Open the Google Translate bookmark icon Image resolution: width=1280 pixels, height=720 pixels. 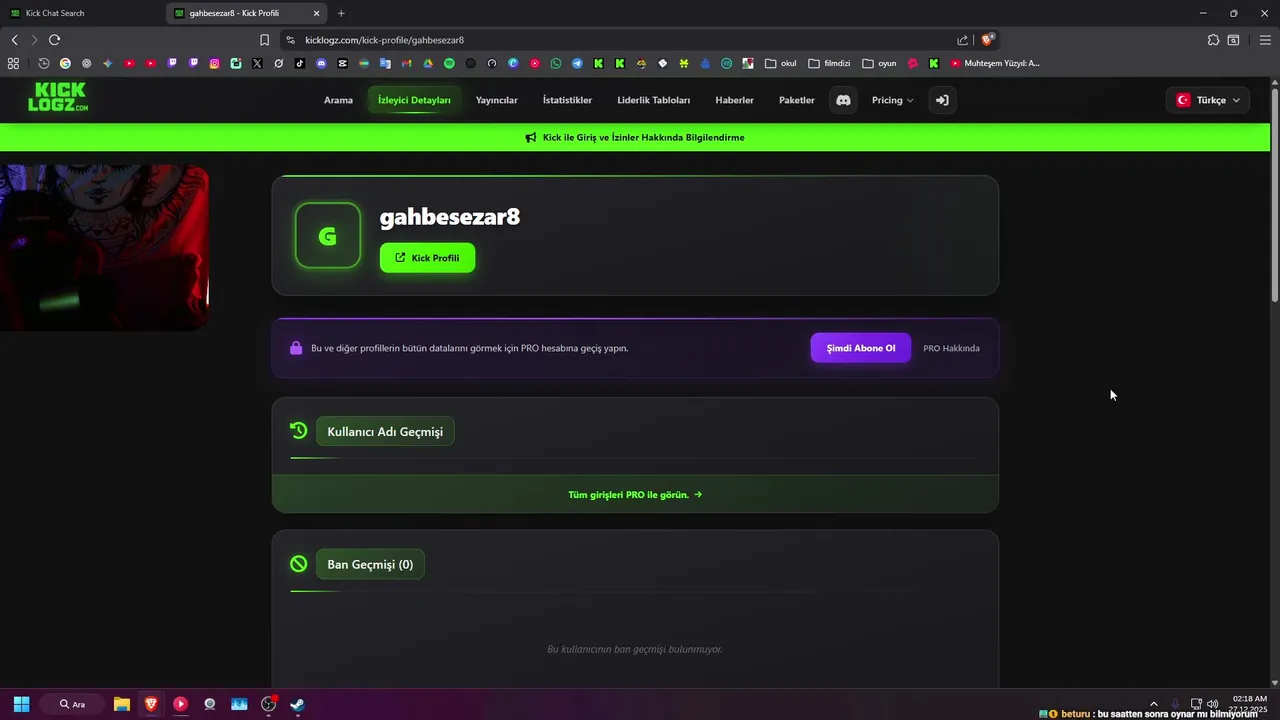(385, 63)
